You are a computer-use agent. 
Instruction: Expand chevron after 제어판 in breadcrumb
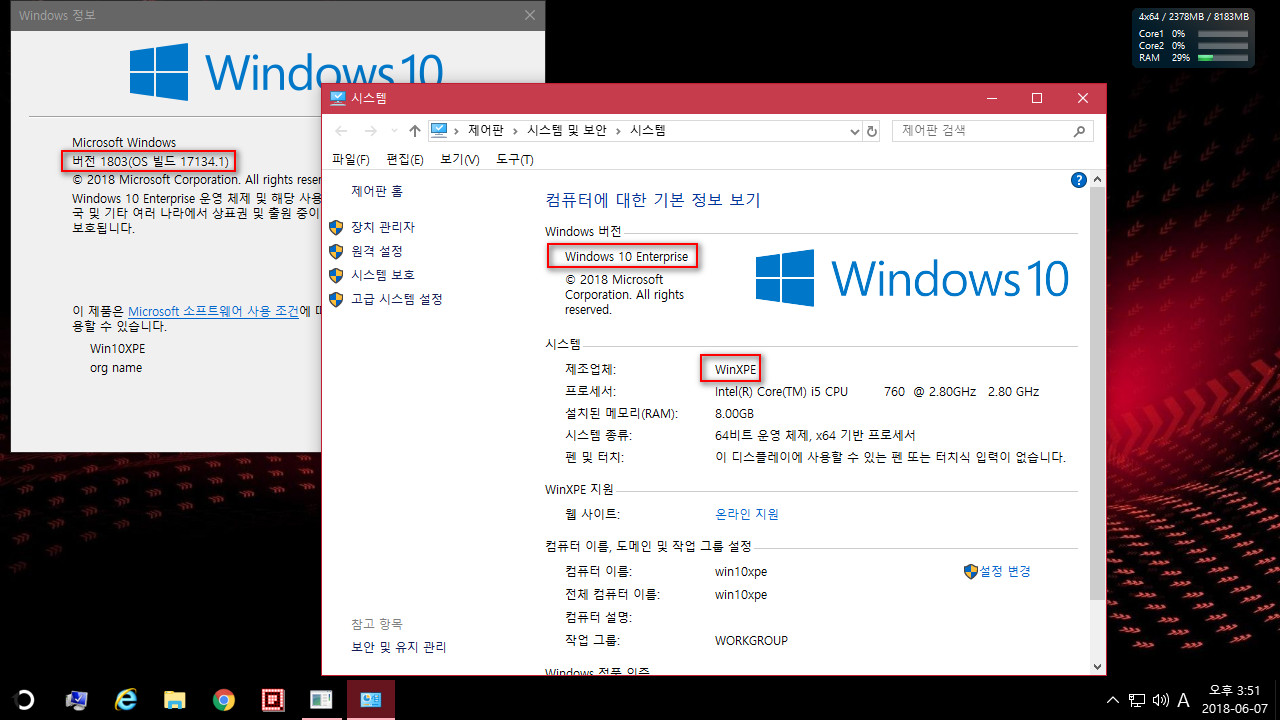coord(515,131)
